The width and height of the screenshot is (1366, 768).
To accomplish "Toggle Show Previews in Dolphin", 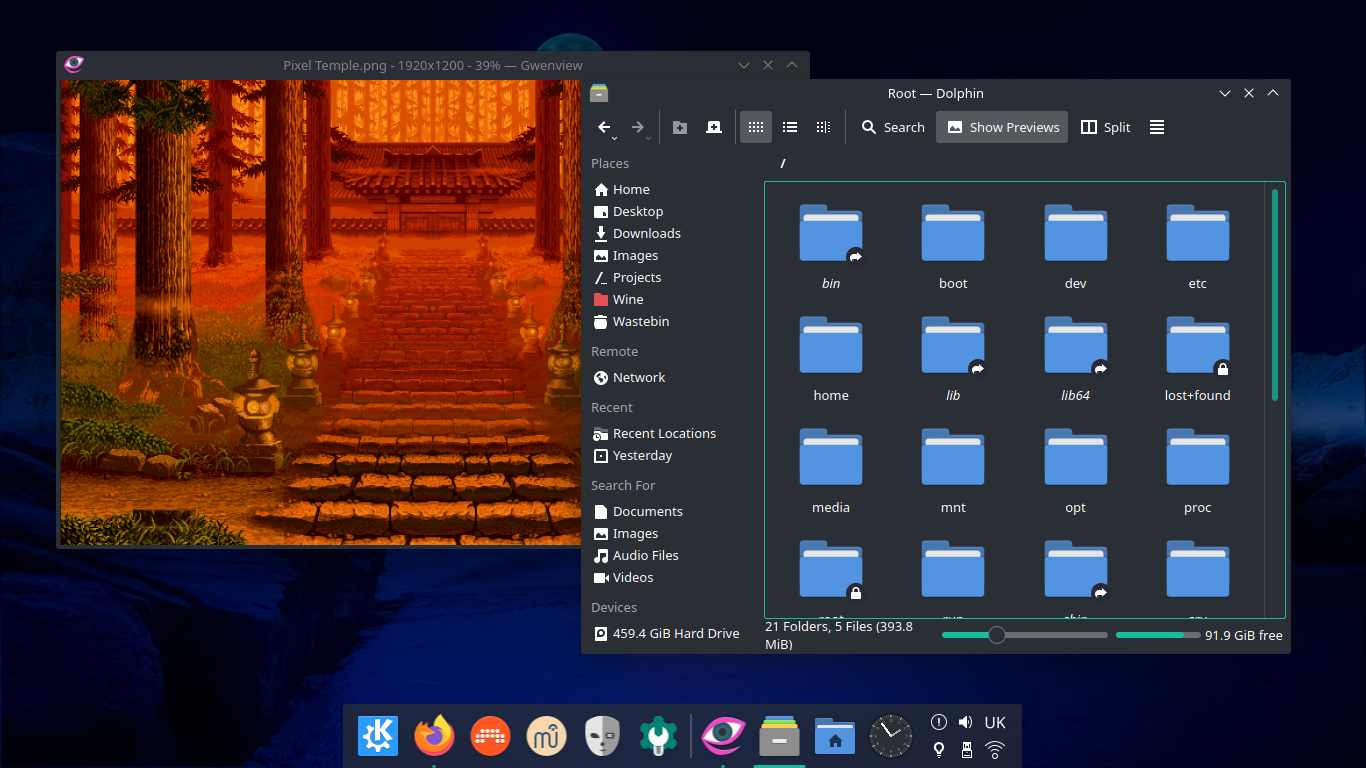I will 1002,127.
